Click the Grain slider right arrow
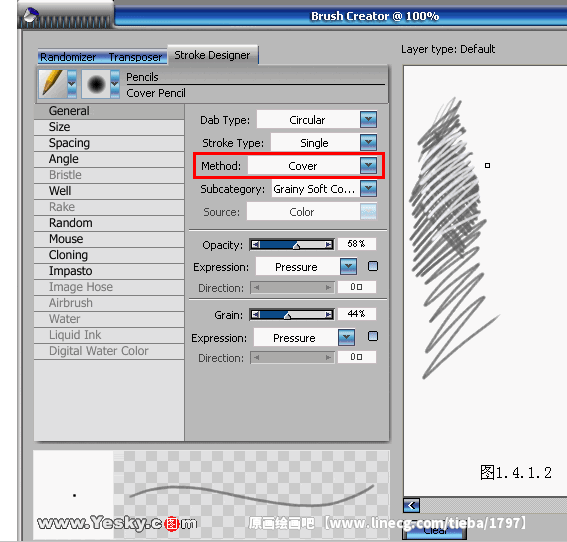The height and width of the screenshot is (542, 567). point(329,315)
